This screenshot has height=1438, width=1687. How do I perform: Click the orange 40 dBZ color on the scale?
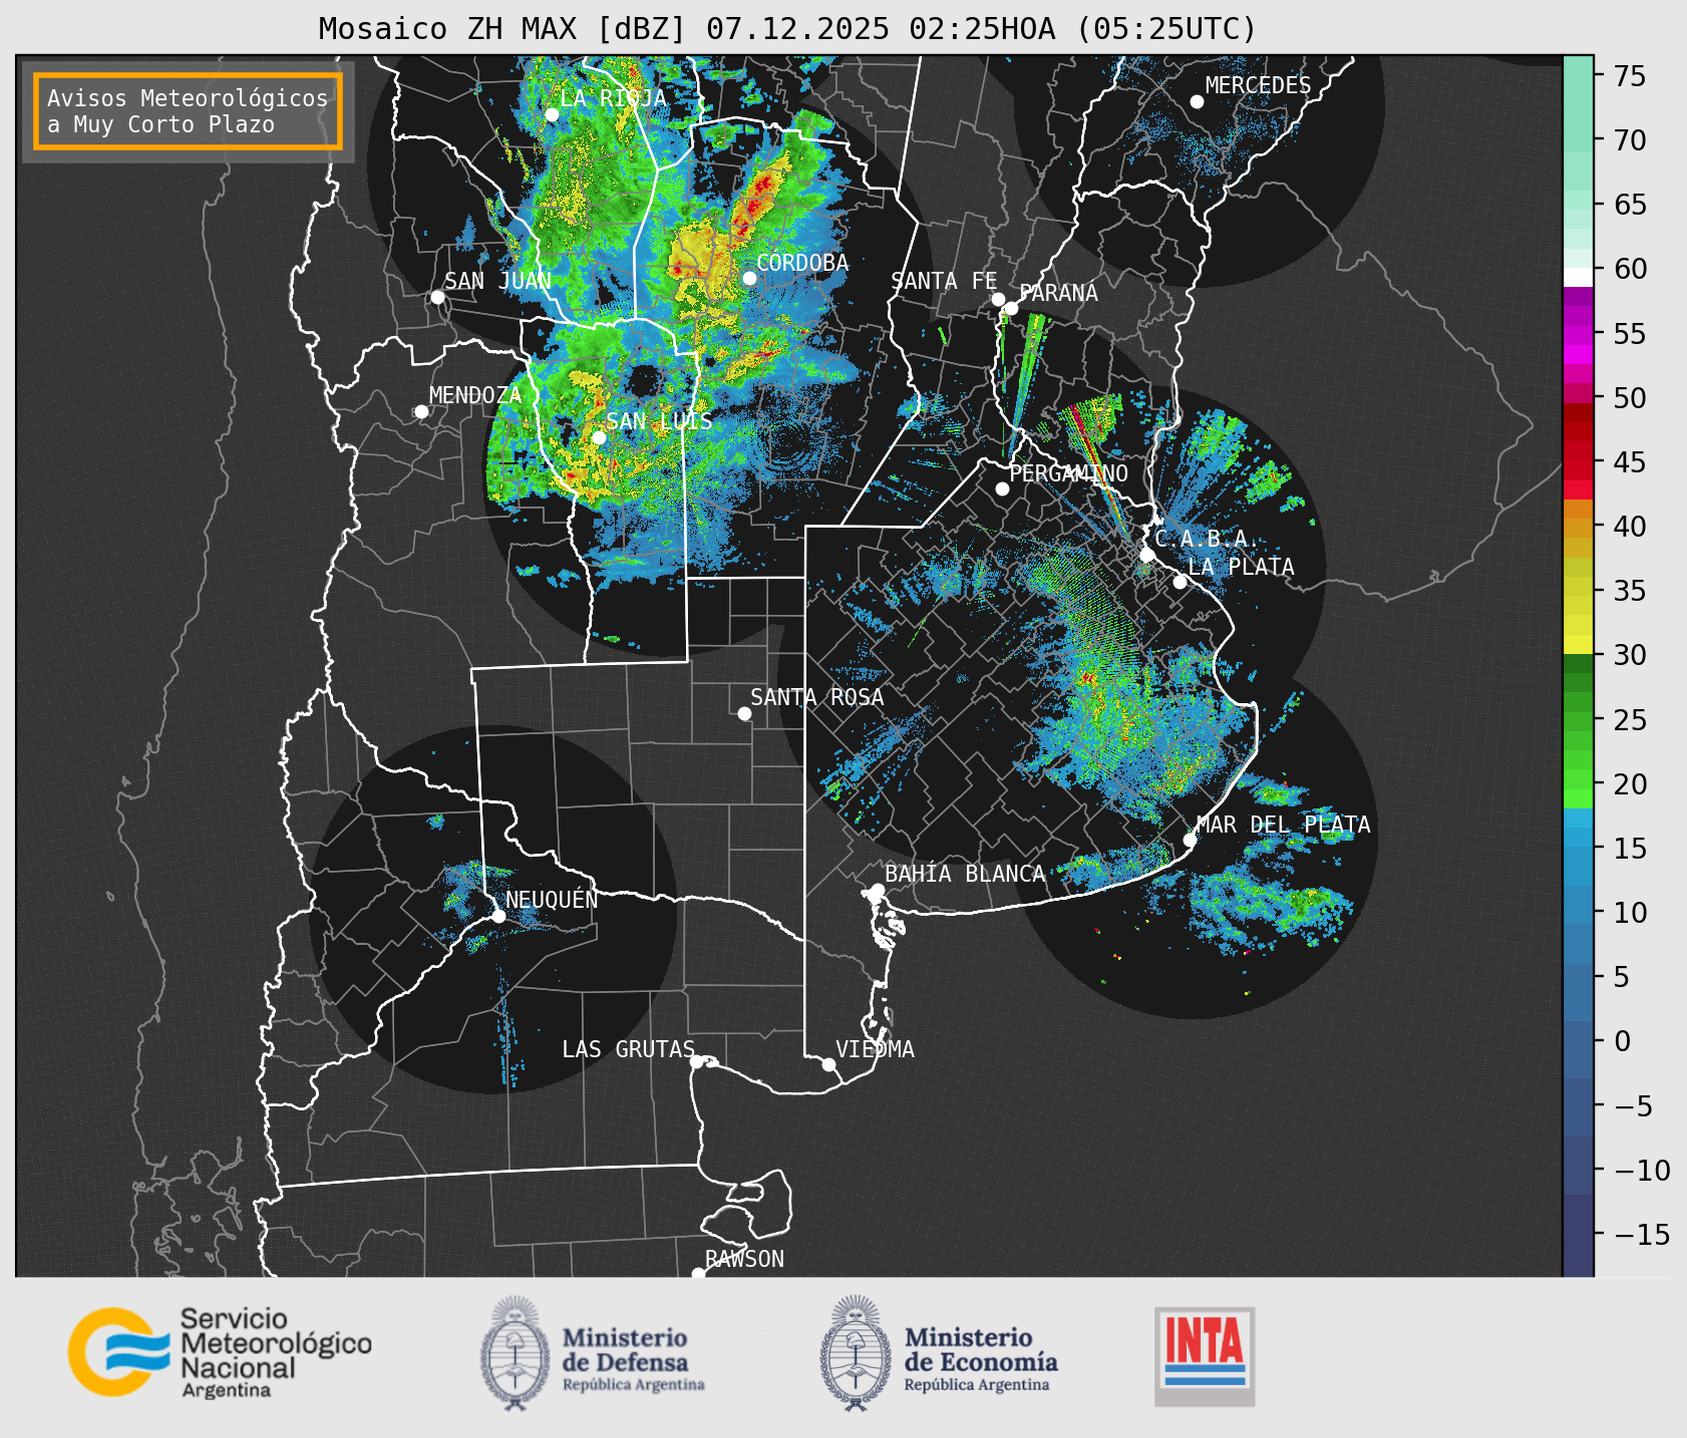(1578, 526)
